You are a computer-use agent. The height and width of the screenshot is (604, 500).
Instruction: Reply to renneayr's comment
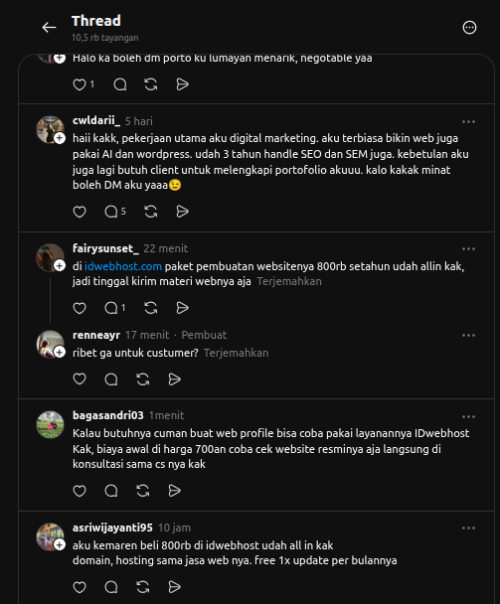(111, 379)
